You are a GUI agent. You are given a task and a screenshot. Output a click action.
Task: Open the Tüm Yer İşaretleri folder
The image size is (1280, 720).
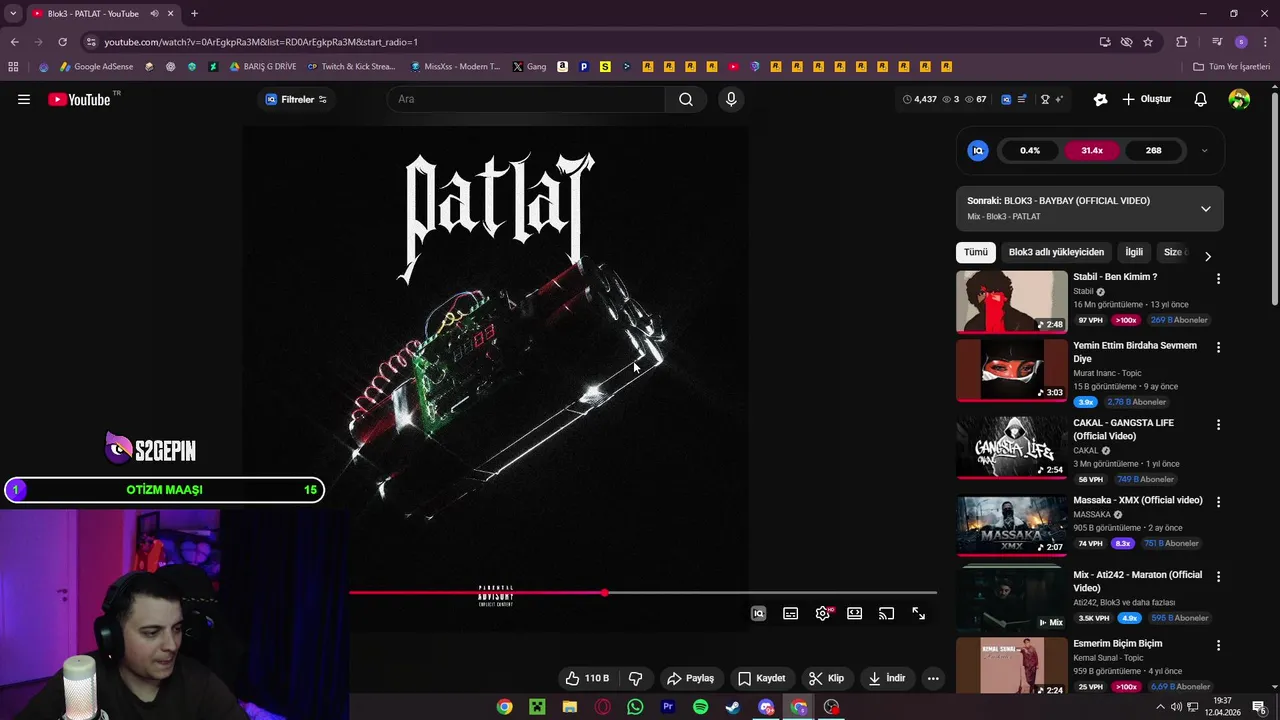pos(1232,67)
